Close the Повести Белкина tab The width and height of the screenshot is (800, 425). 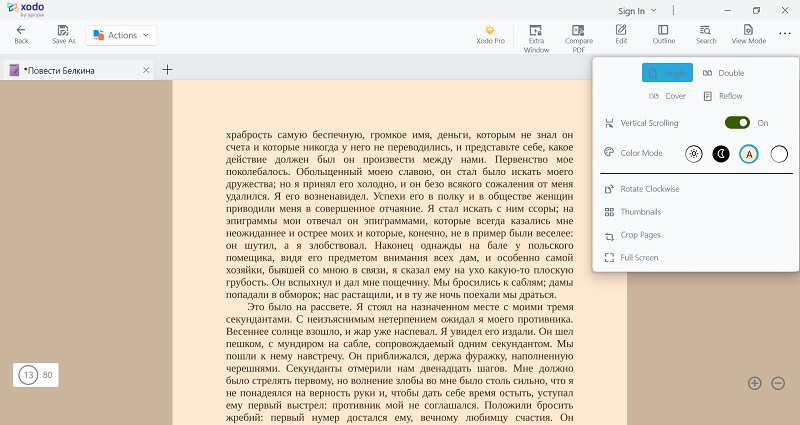[x=146, y=70]
